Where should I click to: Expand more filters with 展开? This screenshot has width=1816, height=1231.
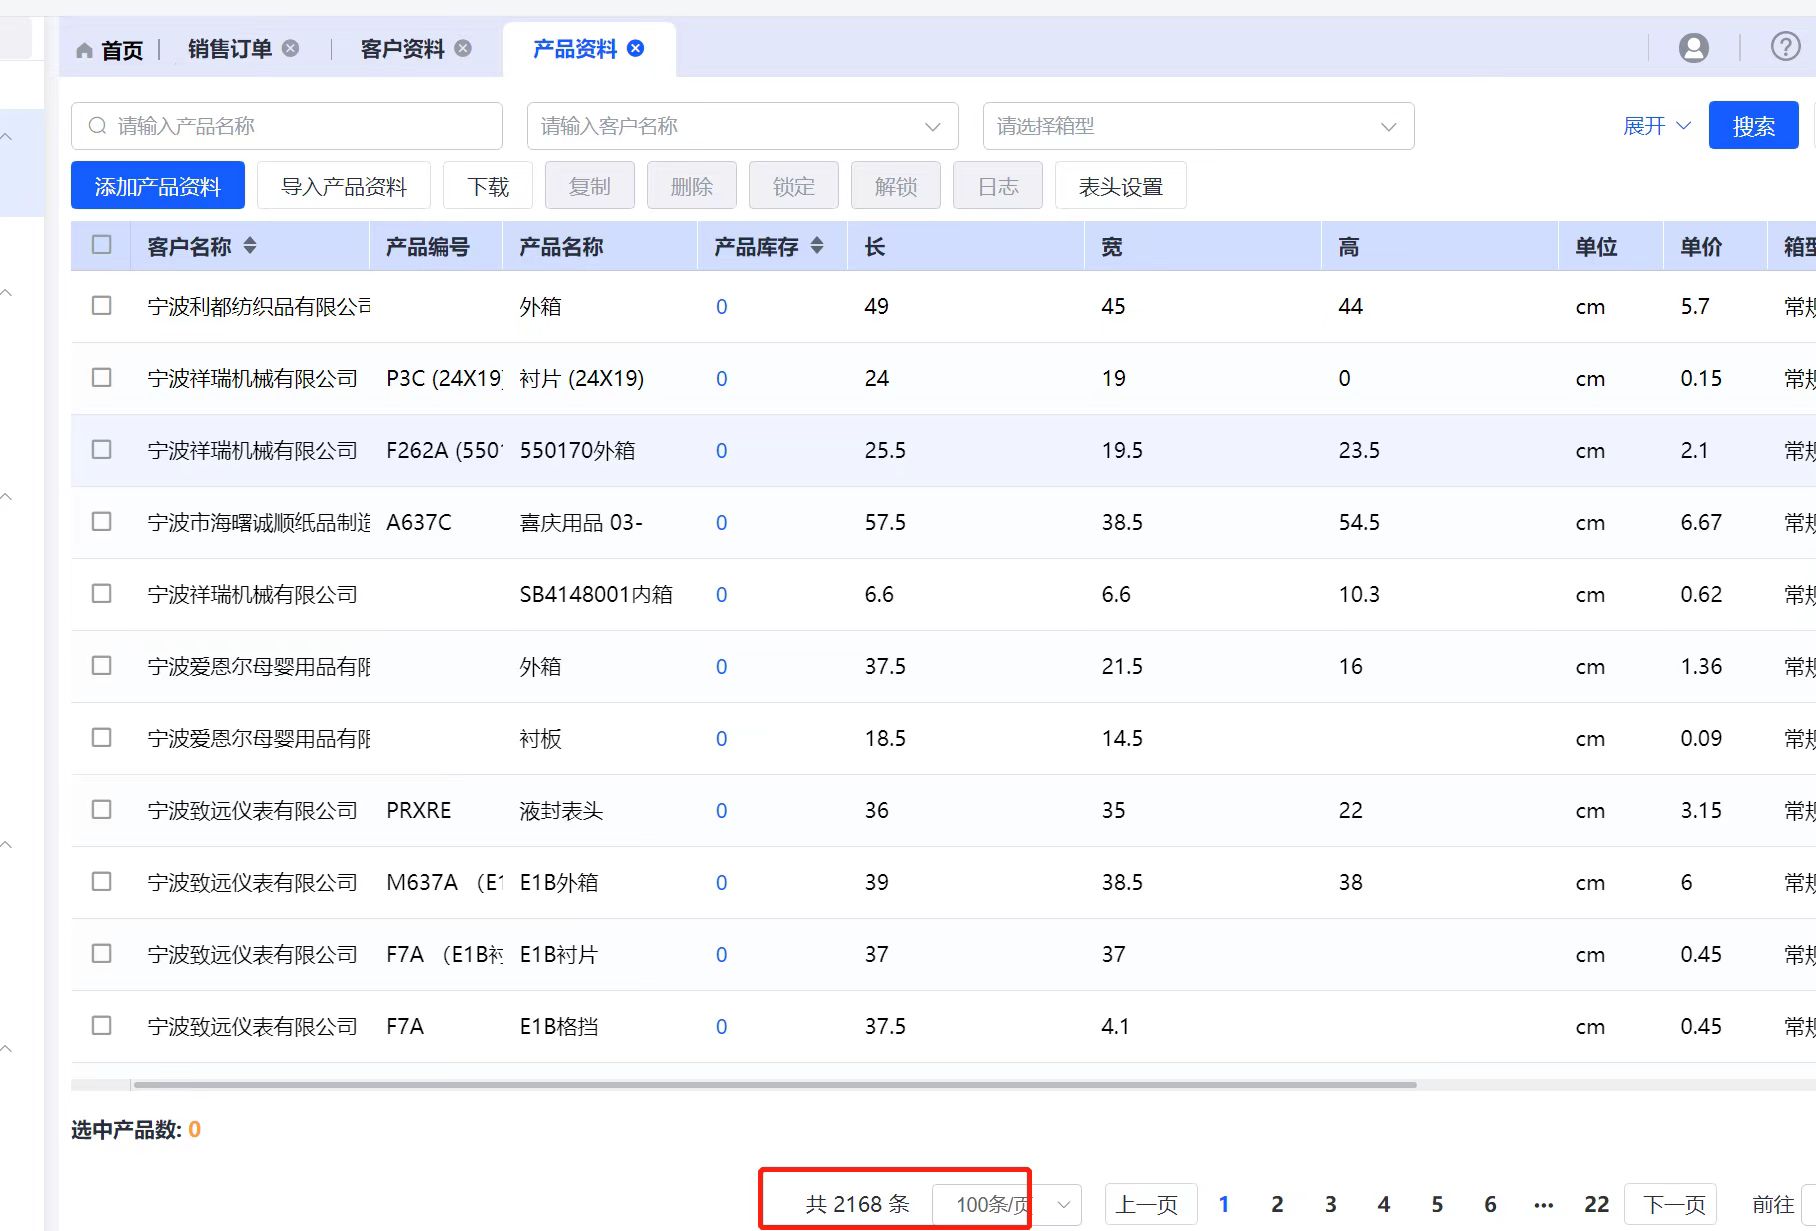click(x=1656, y=126)
